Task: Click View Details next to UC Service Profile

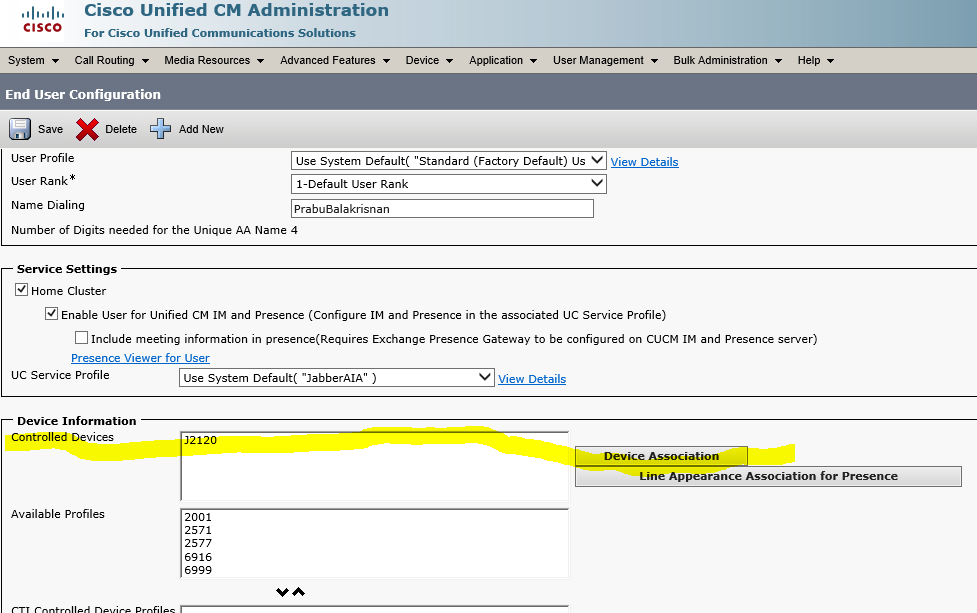Action: coord(531,378)
